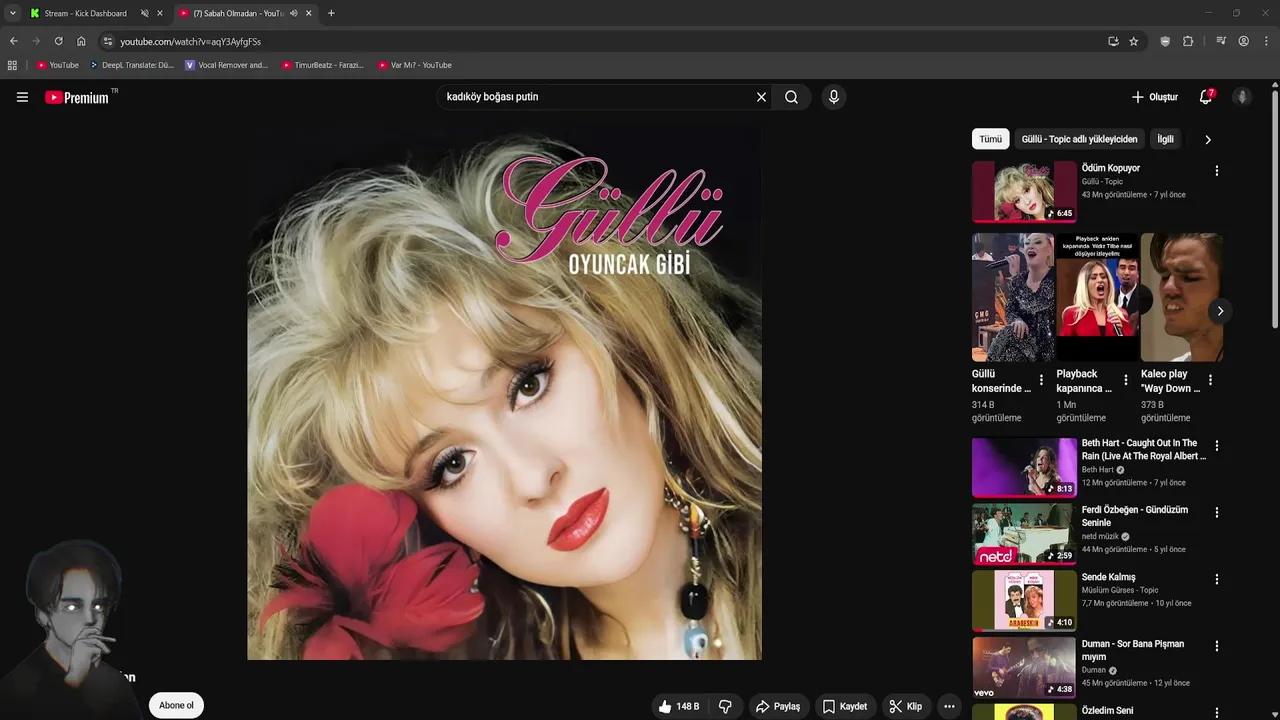Open the media controls icon

pyautogui.click(x=1221, y=41)
